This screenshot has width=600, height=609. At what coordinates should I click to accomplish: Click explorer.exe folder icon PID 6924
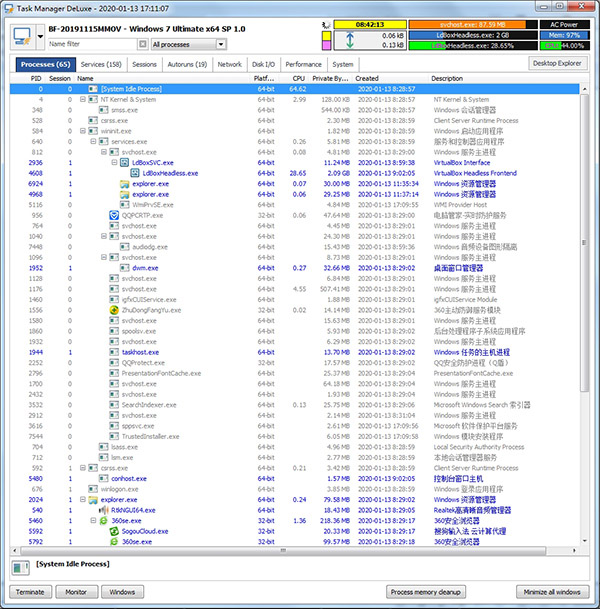[124, 184]
